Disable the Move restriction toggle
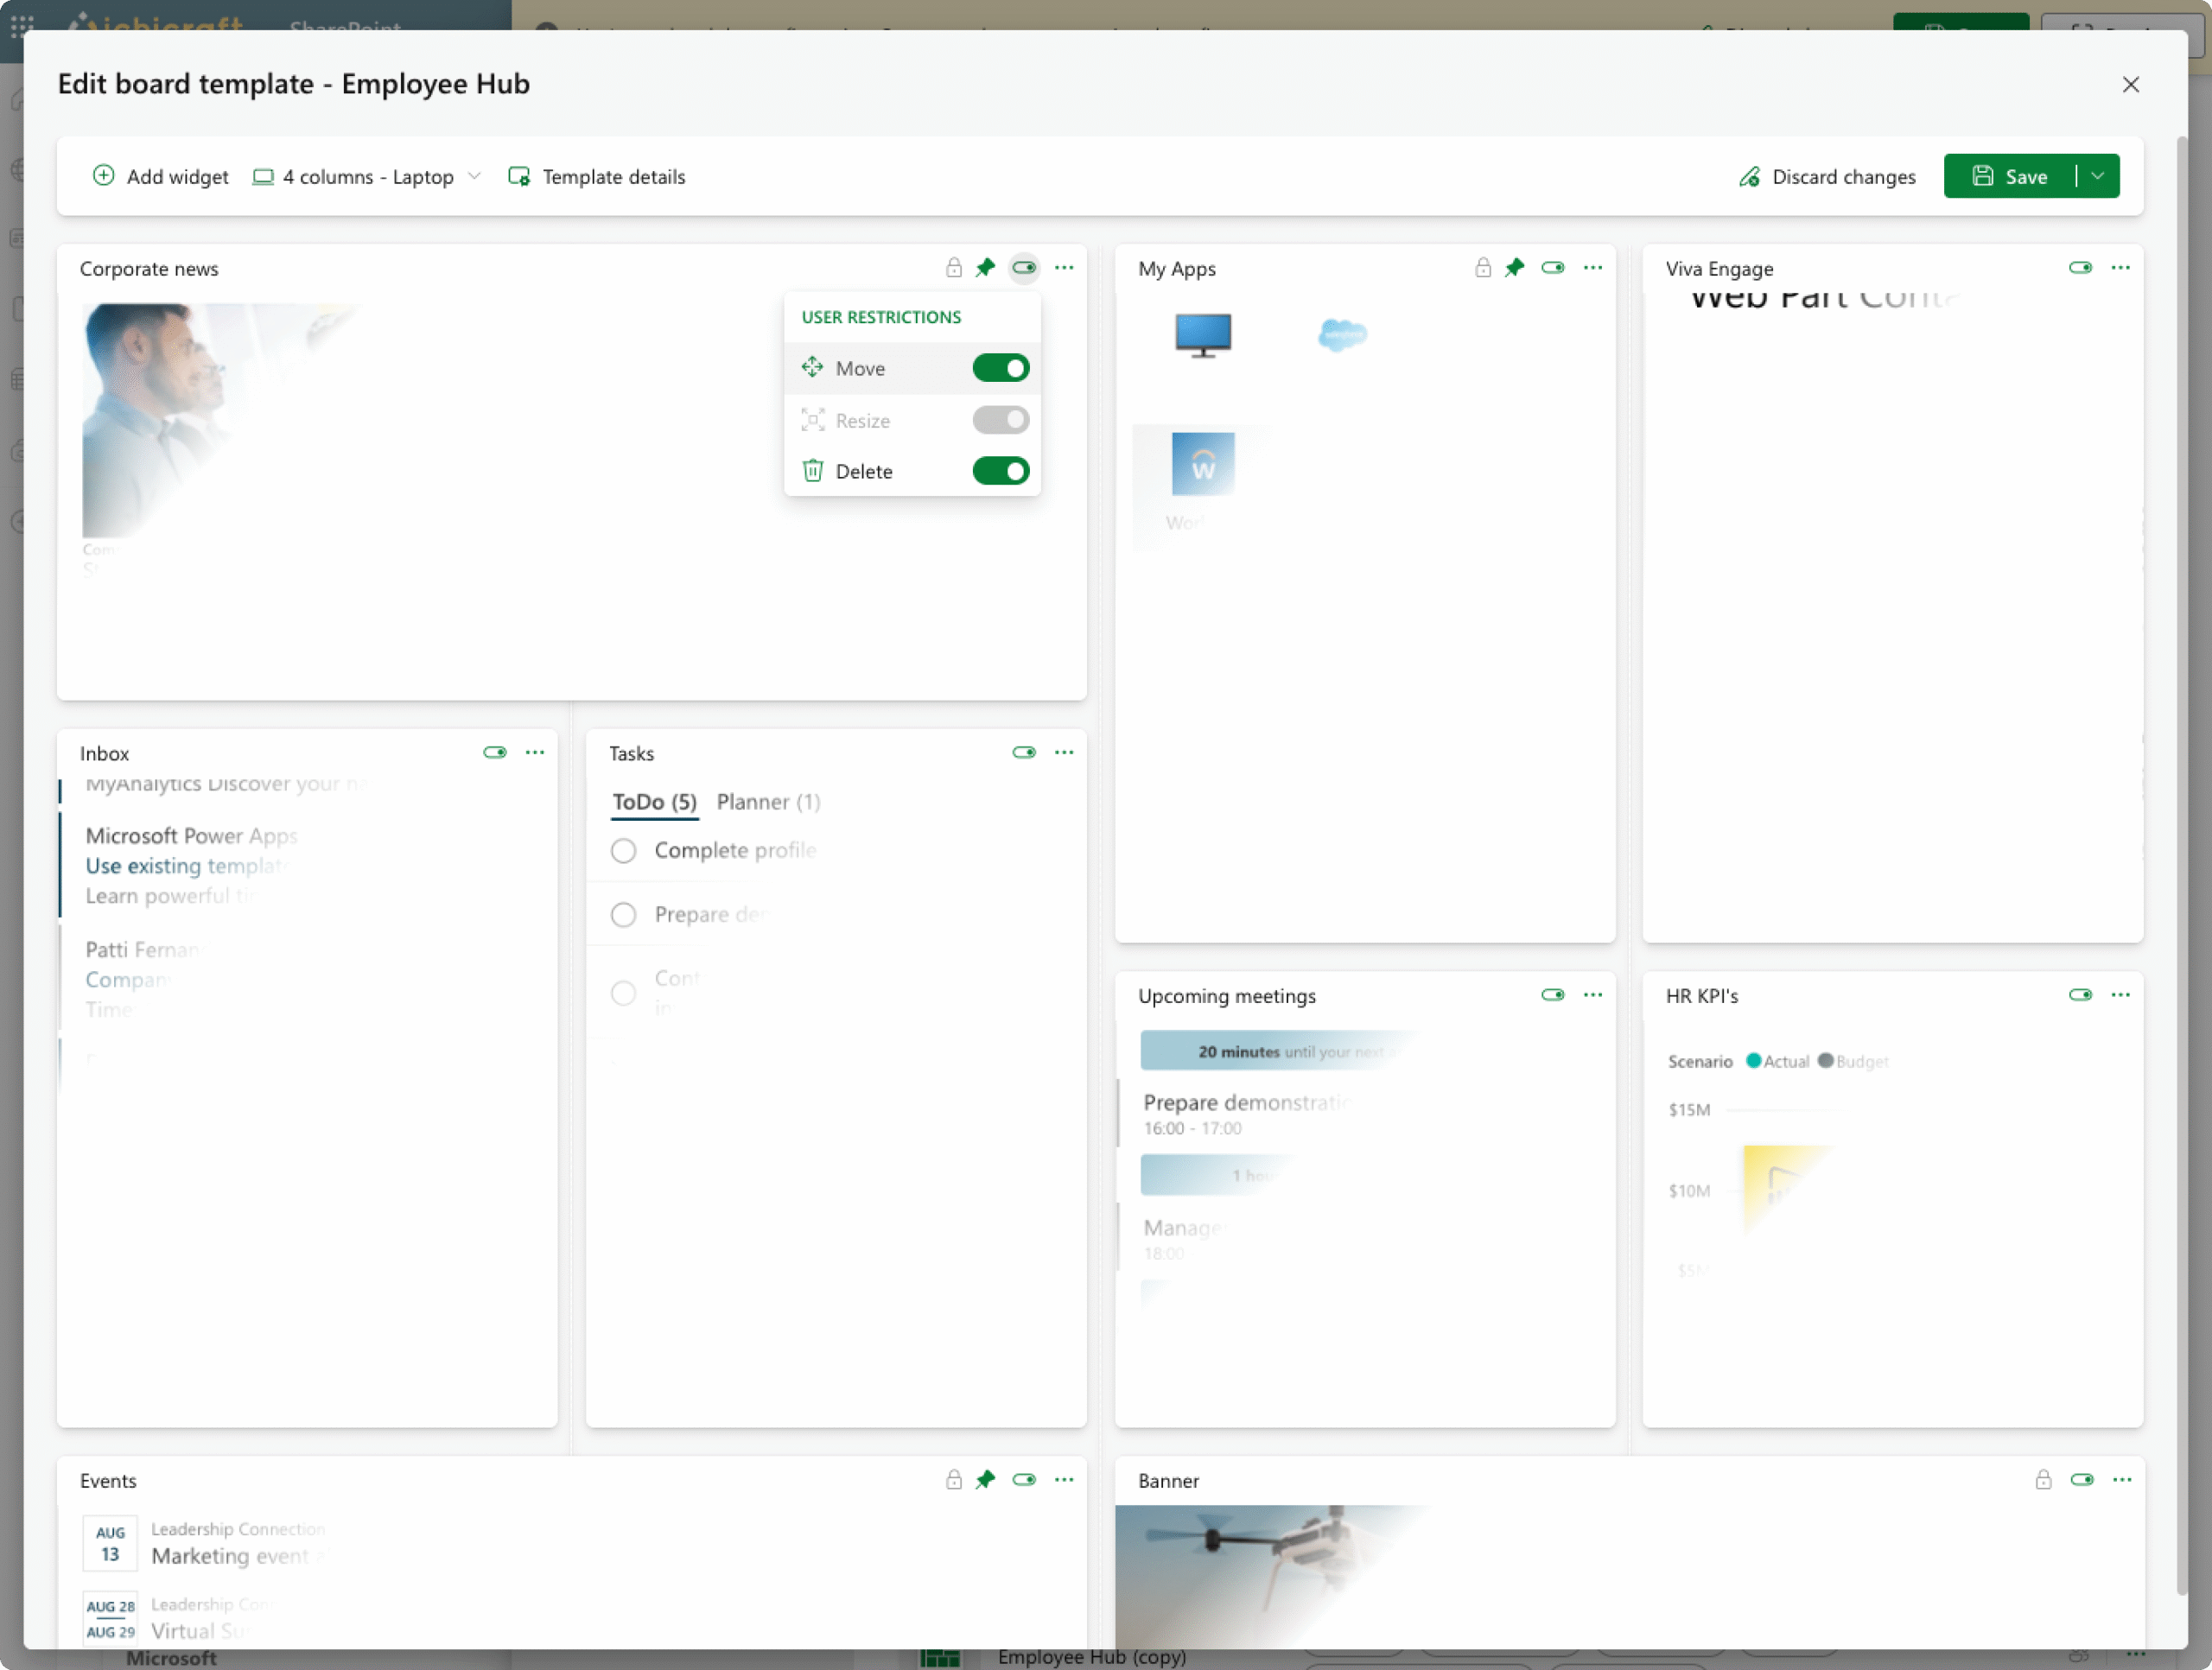 (1000, 368)
